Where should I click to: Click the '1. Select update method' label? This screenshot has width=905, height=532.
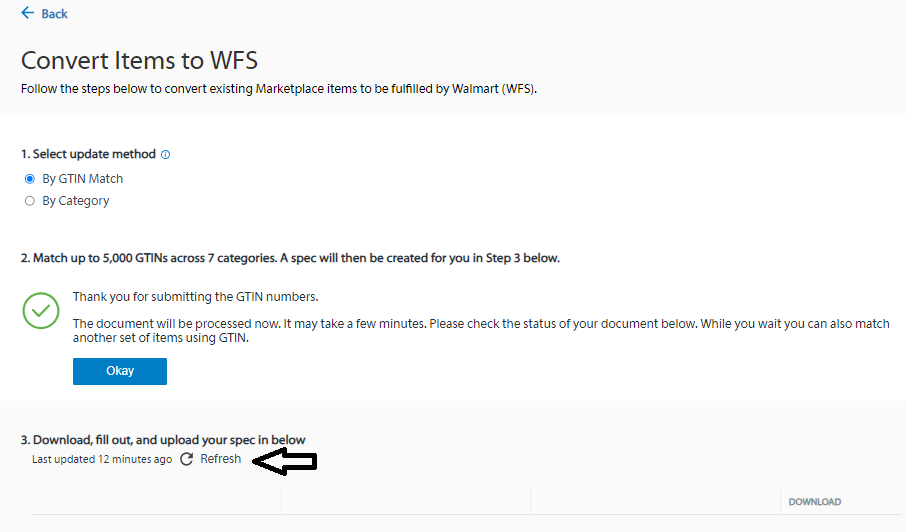(88, 154)
